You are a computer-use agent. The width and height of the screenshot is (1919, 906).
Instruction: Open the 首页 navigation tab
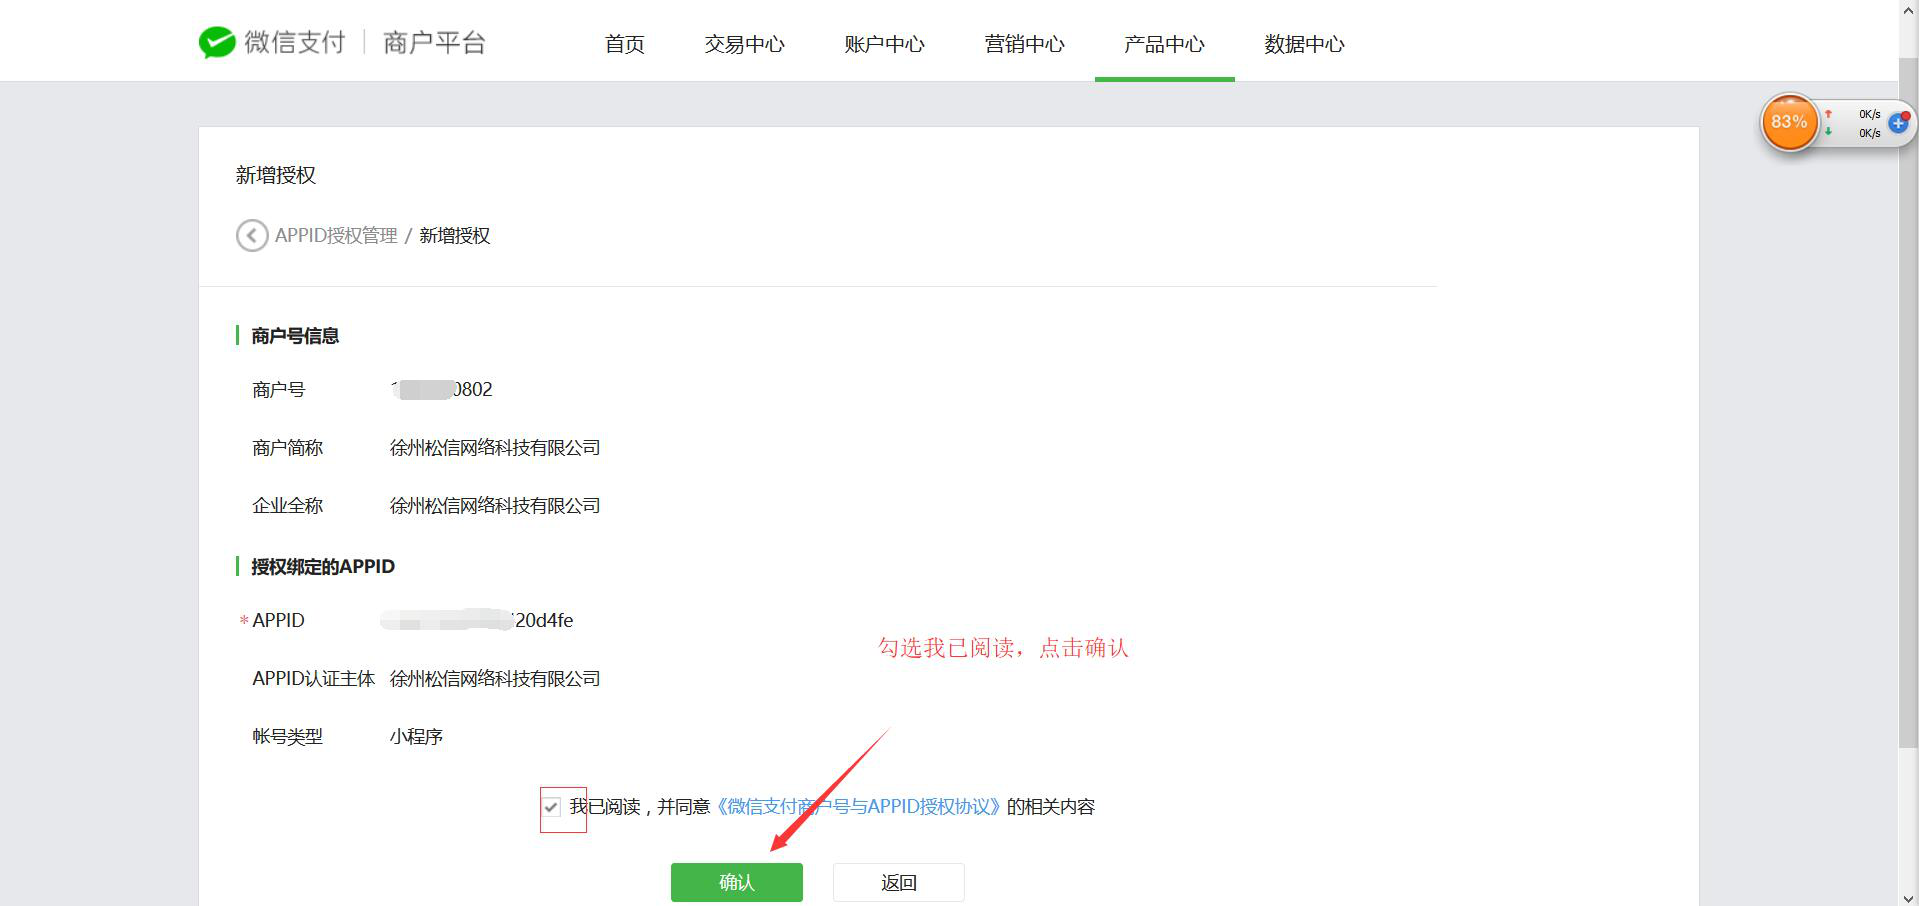[x=625, y=44]
